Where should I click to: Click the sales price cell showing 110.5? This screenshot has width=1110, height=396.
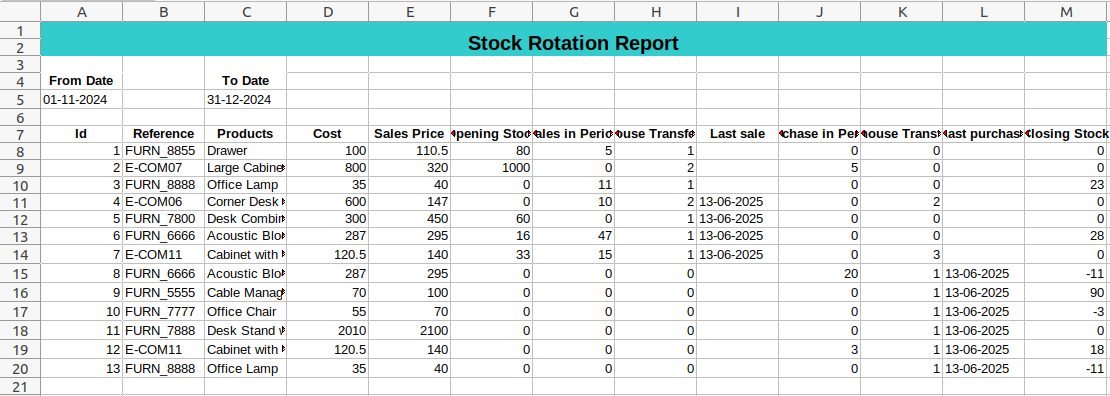click(409, 151)
